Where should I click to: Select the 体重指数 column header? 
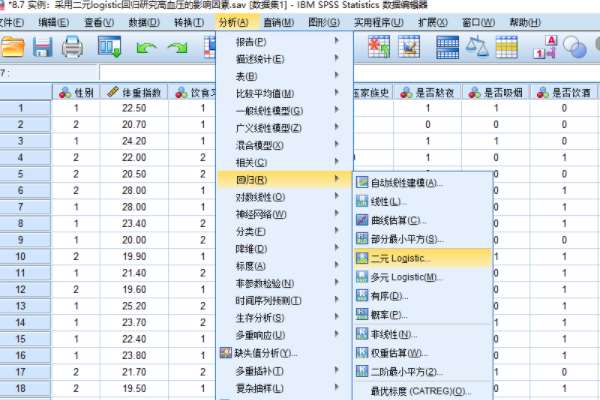(x=134, y=92)
